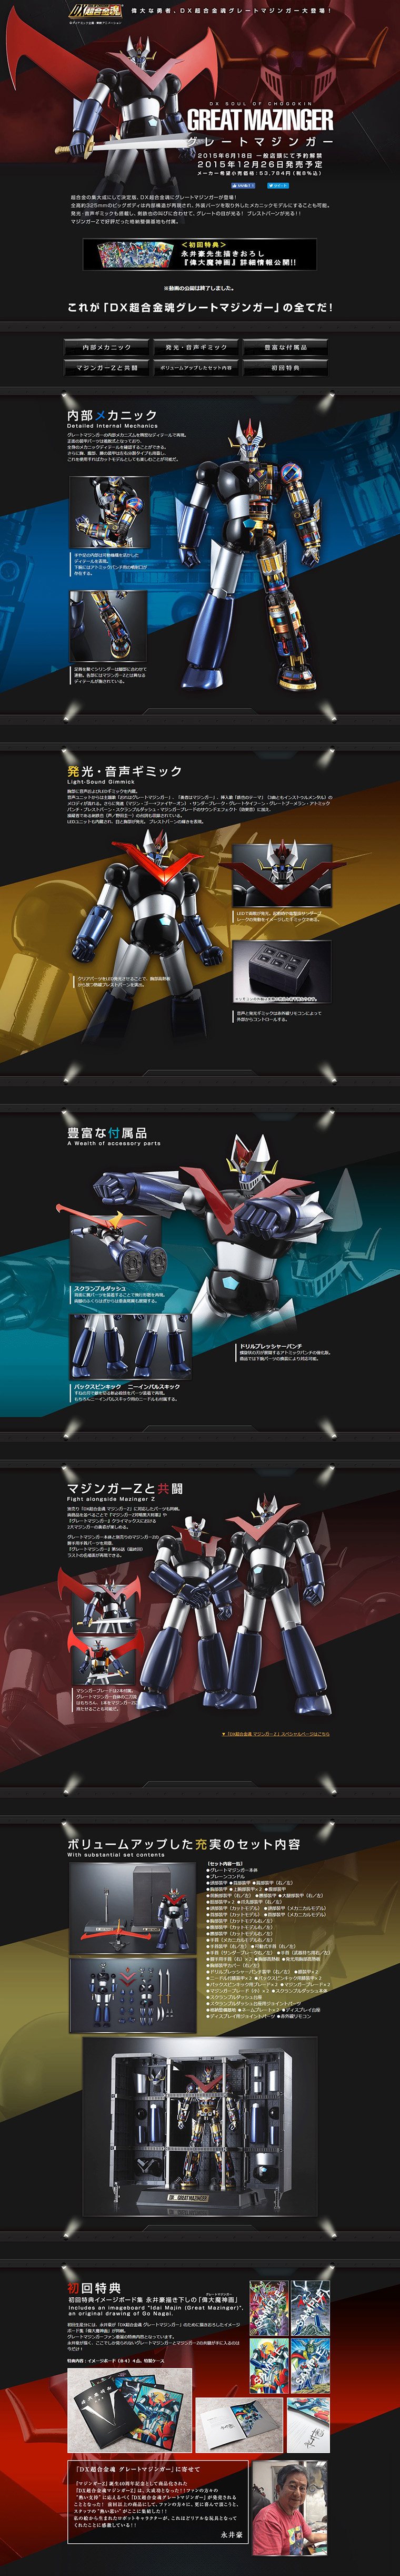View the arm cylinder mechanics close-up photo
The image size is (400, 2576).
pos(108,626)
